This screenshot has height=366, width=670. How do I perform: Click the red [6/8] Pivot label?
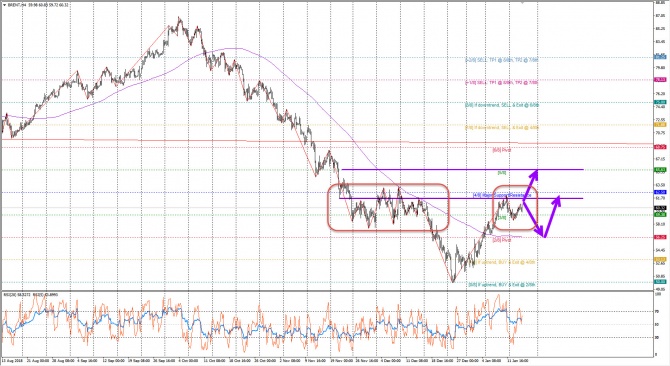tap(502, 150)
